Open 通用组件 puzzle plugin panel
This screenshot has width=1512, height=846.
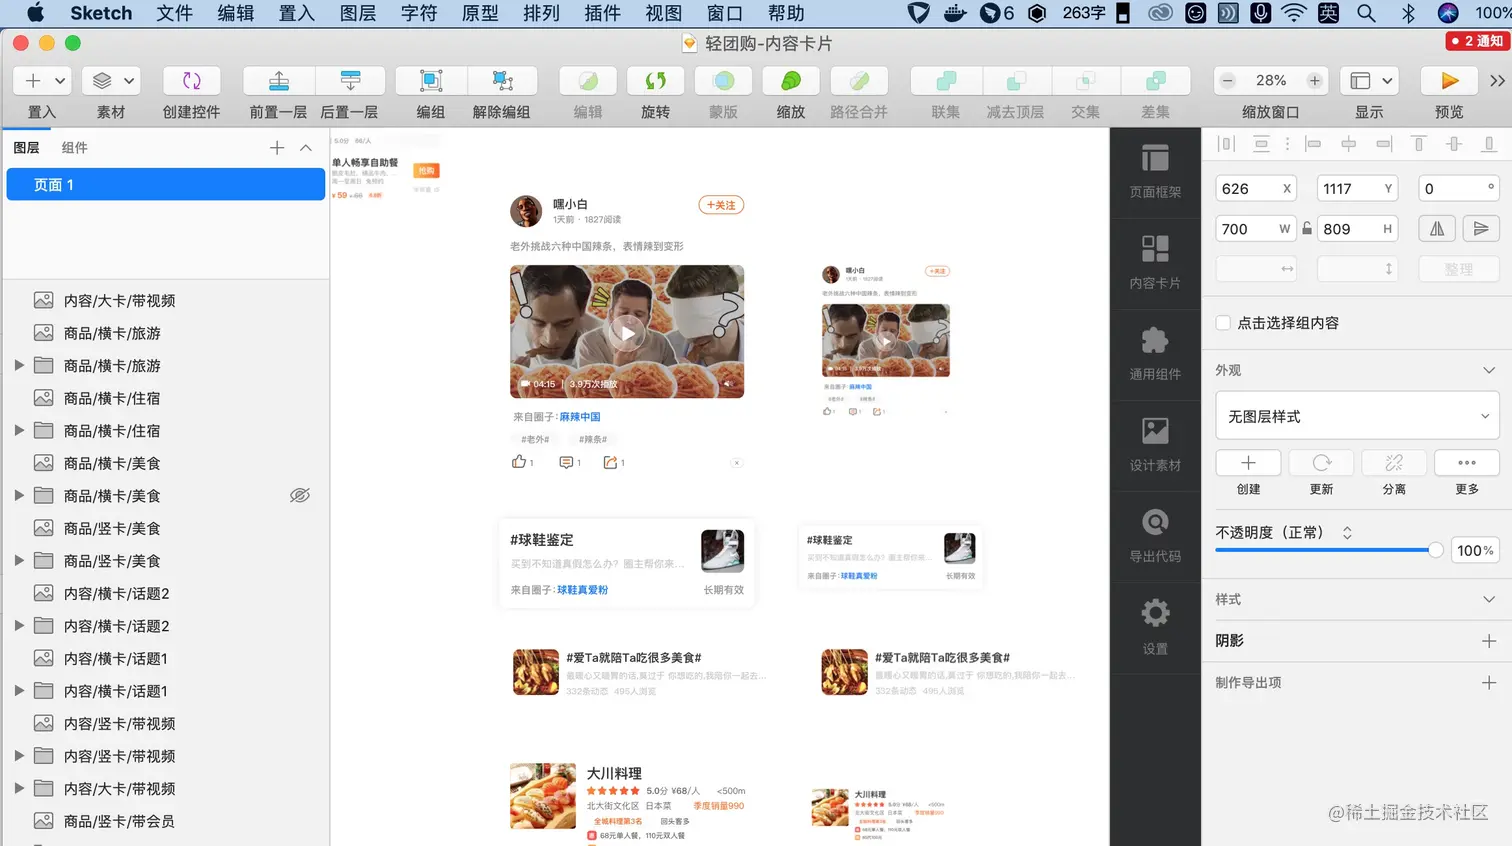point(1155,354)
